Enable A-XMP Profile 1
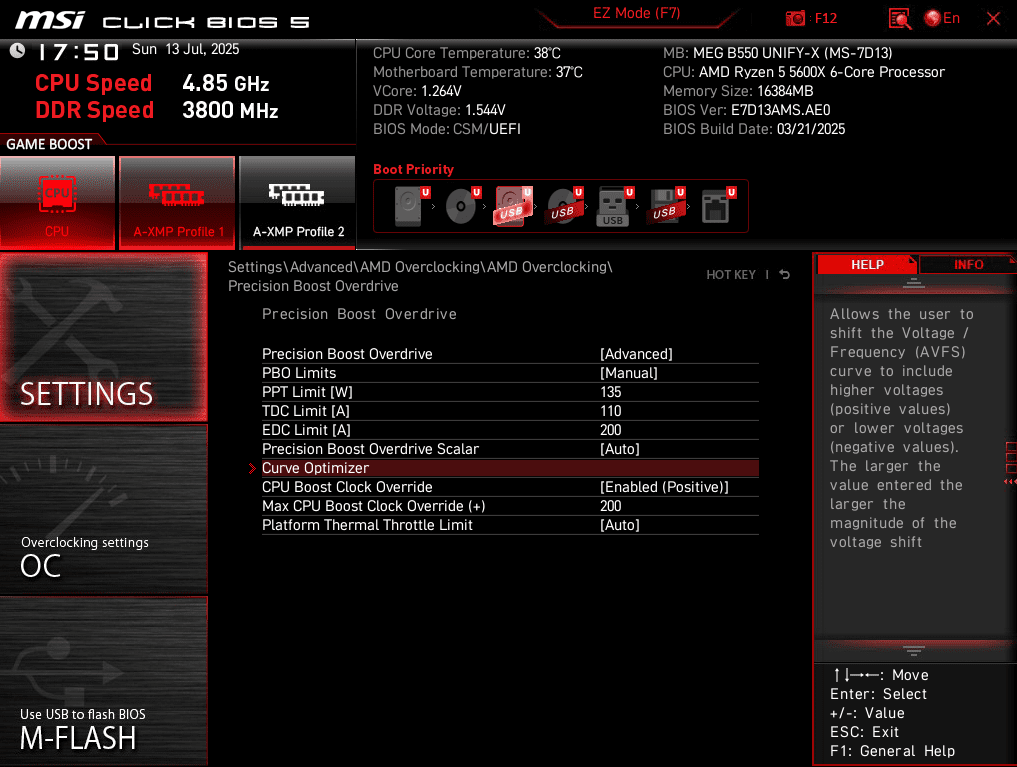 point(176,202)
